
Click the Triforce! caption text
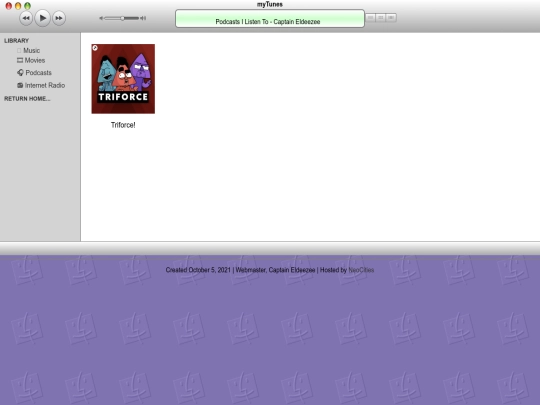click(x=123, y=125)
